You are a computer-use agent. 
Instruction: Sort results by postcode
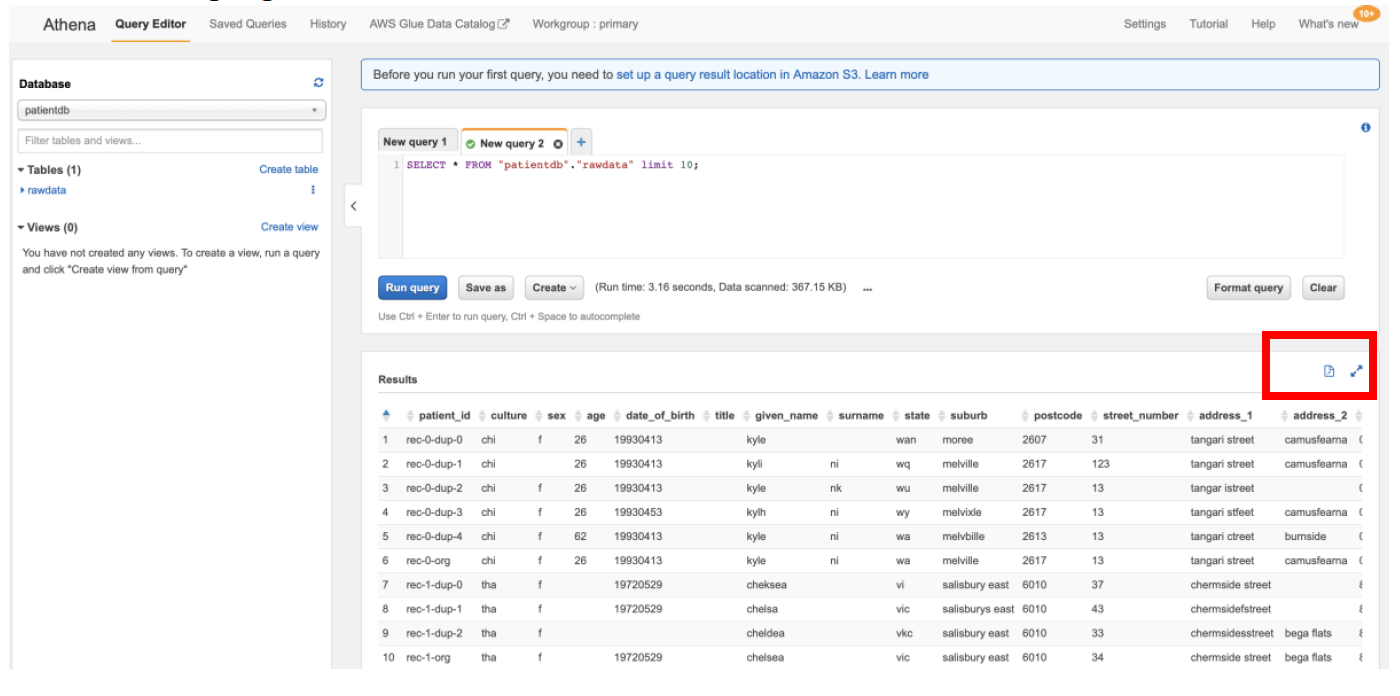1052,416
